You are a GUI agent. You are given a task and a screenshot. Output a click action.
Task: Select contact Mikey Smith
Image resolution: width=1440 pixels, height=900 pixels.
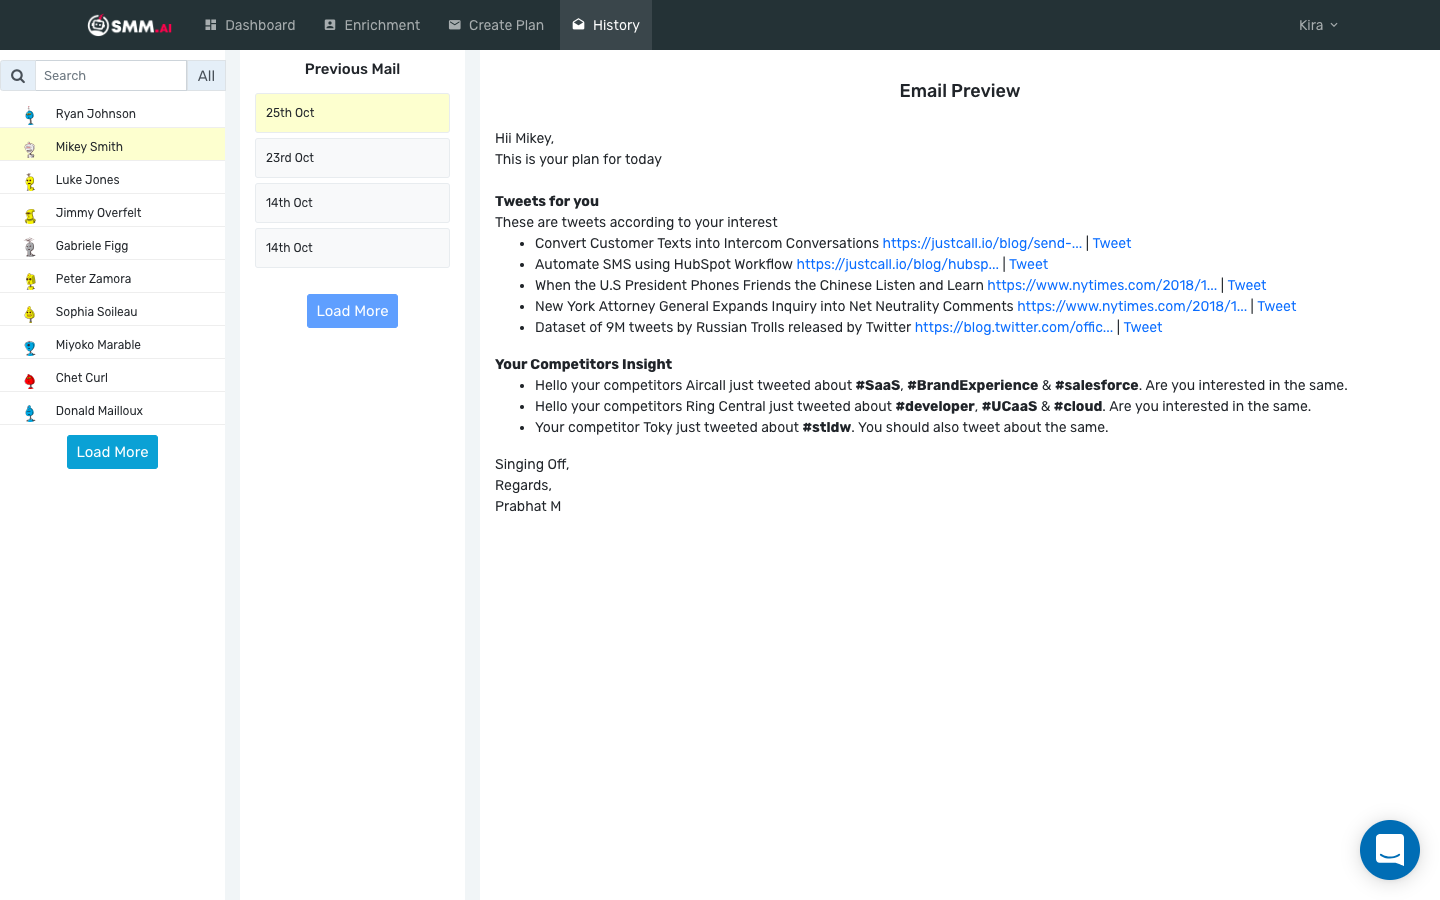112,146
